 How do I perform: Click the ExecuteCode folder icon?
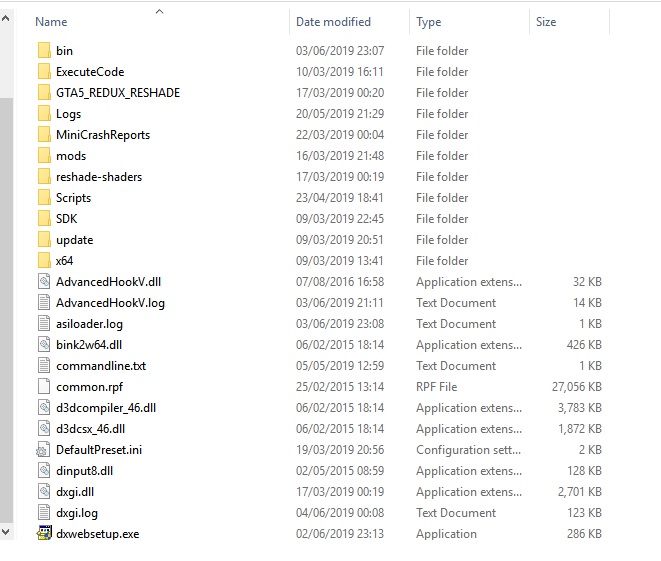pos(44,72)
